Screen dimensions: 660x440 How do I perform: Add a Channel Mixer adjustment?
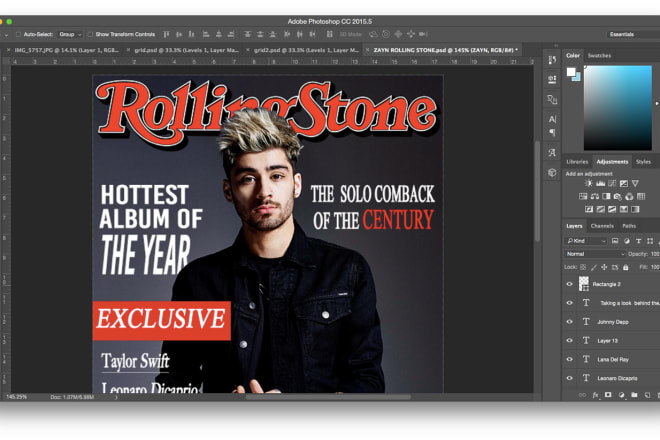point(629,196)
